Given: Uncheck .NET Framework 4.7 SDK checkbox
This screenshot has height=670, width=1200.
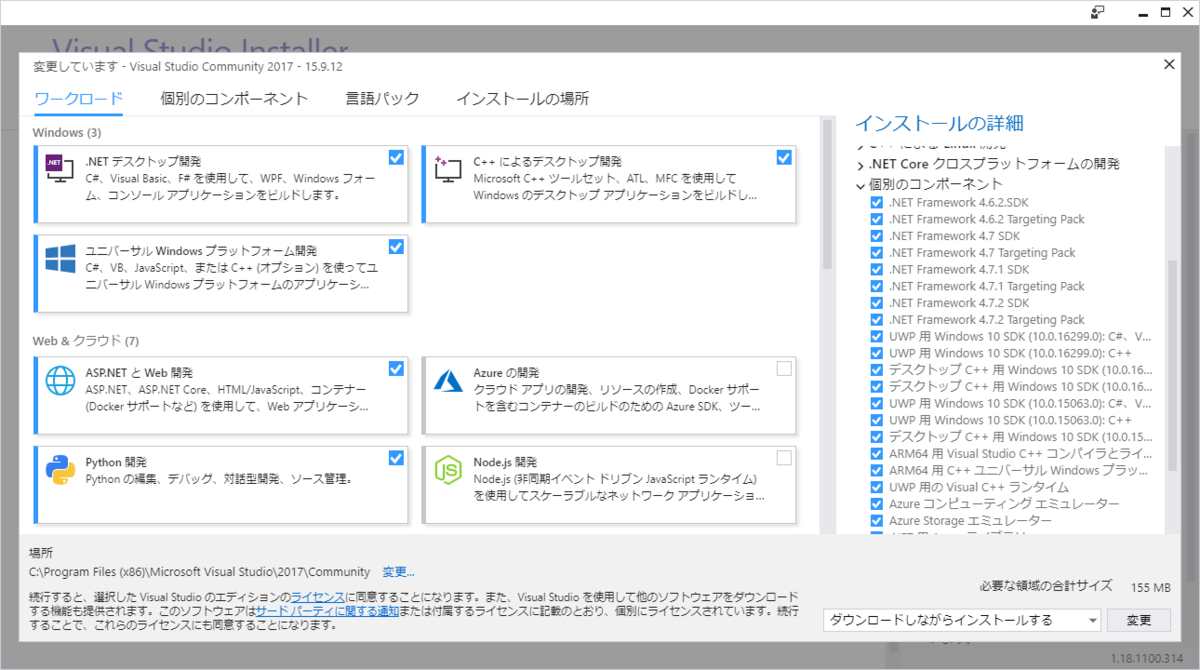Looking at the screenshot, I should [x=877, y=236].
